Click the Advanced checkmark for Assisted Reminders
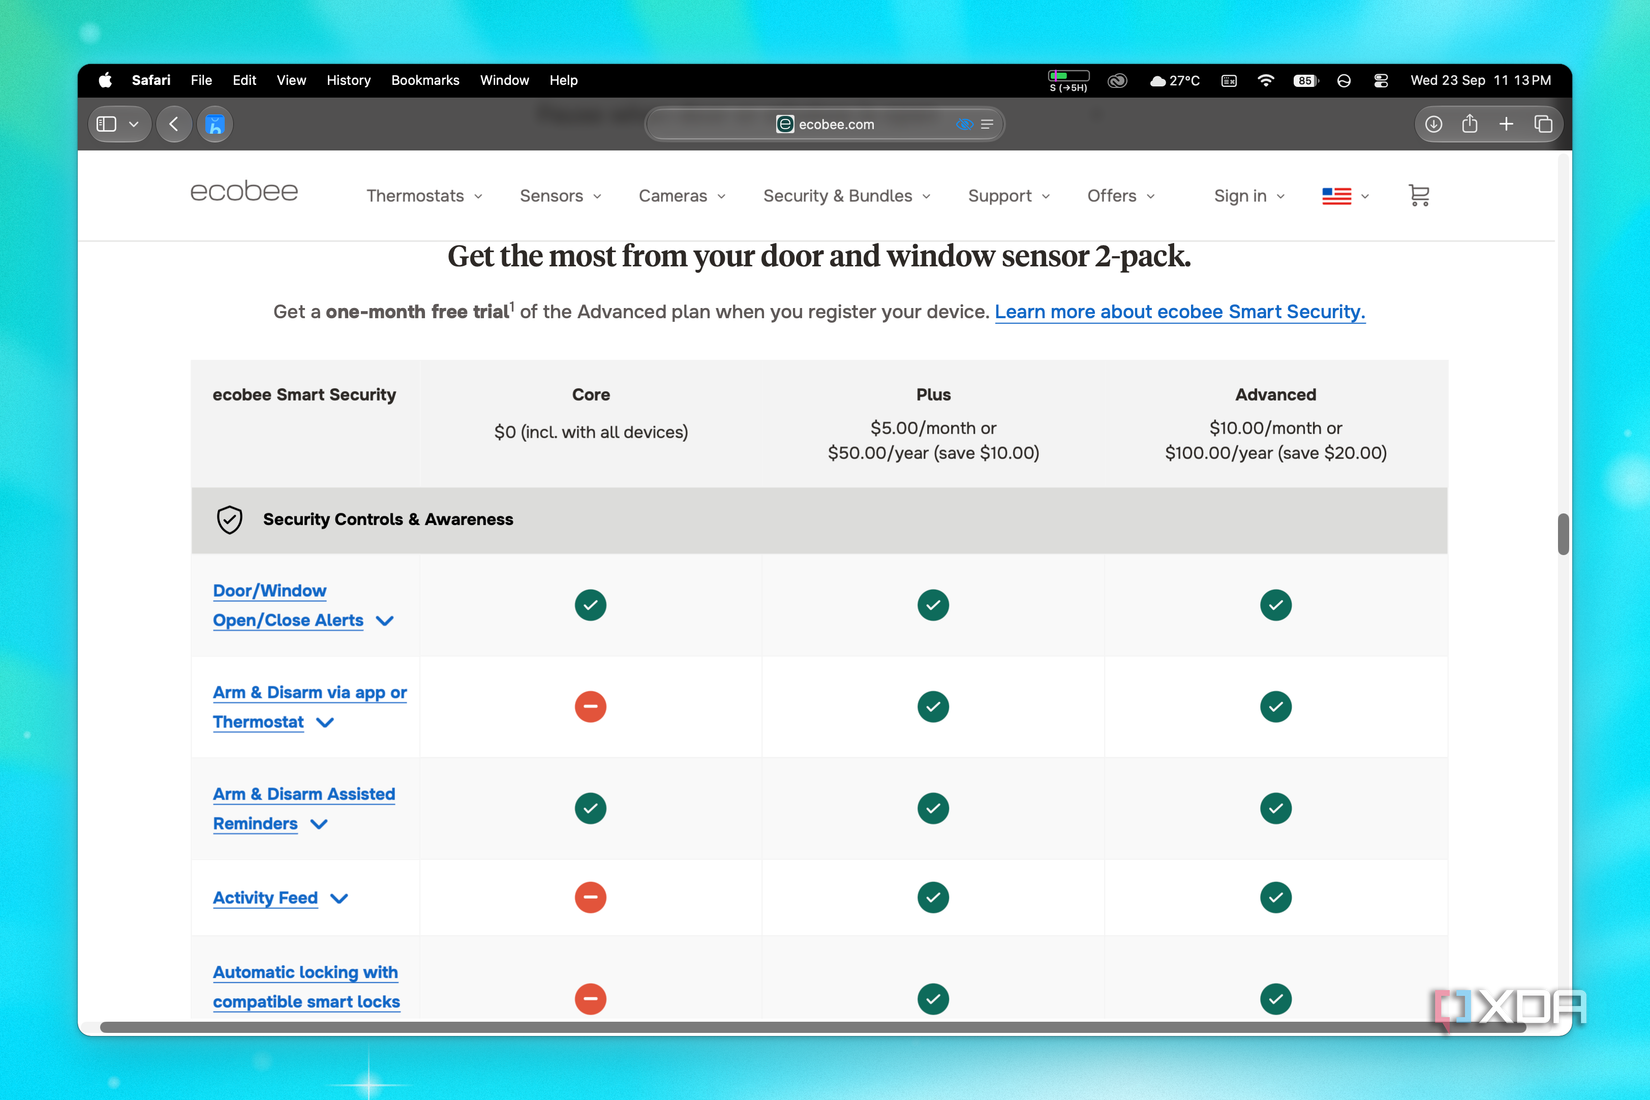The height and width of the screenshot is (1100, 1650). point(1276,808)
